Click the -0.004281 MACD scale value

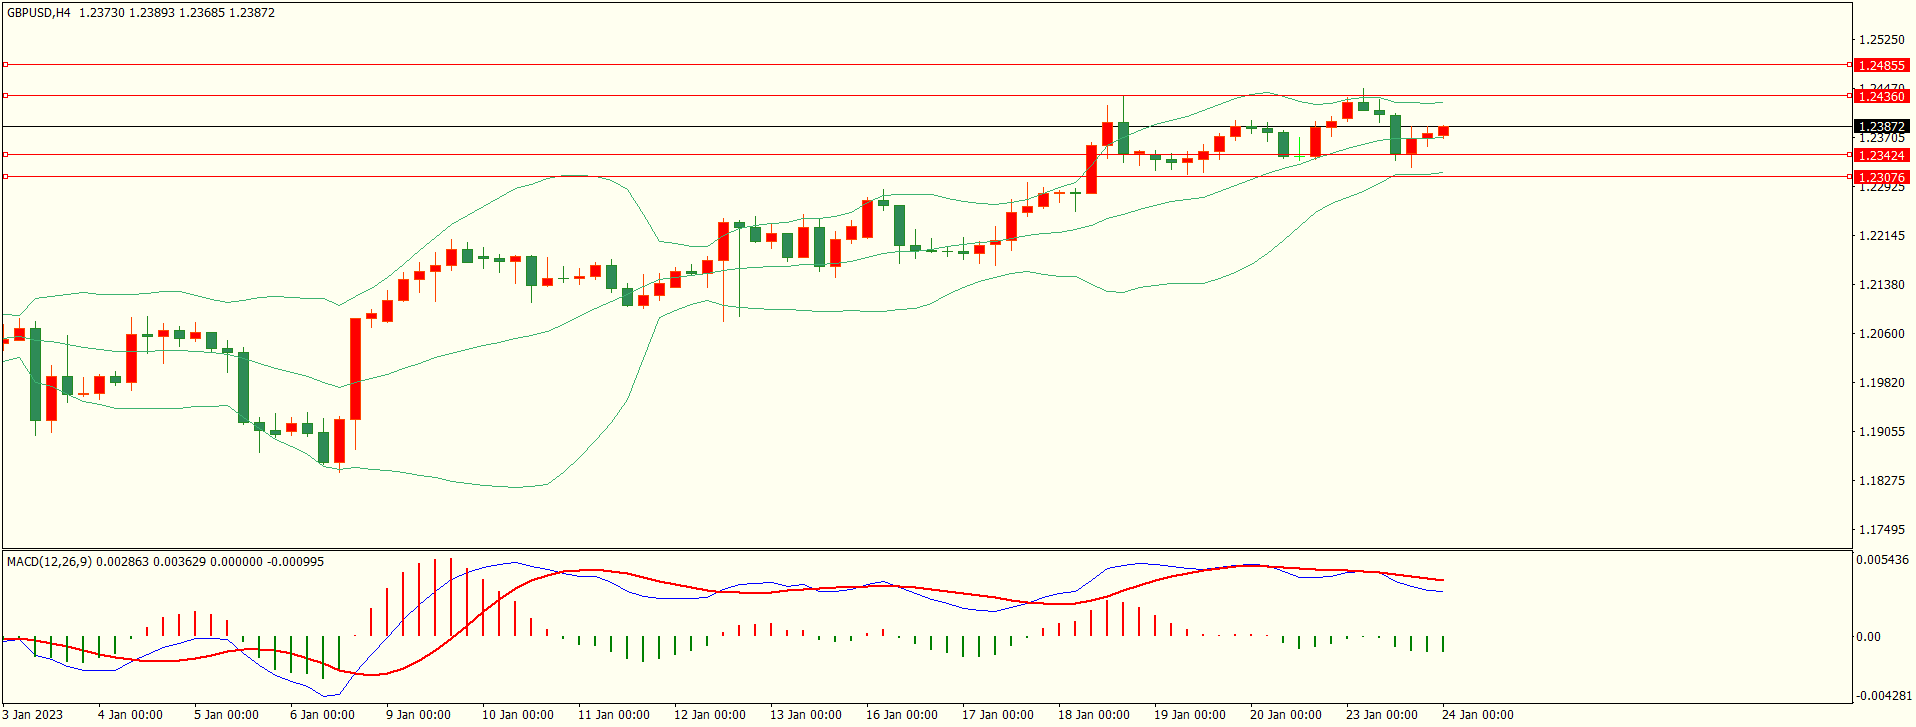[1884, 696]
